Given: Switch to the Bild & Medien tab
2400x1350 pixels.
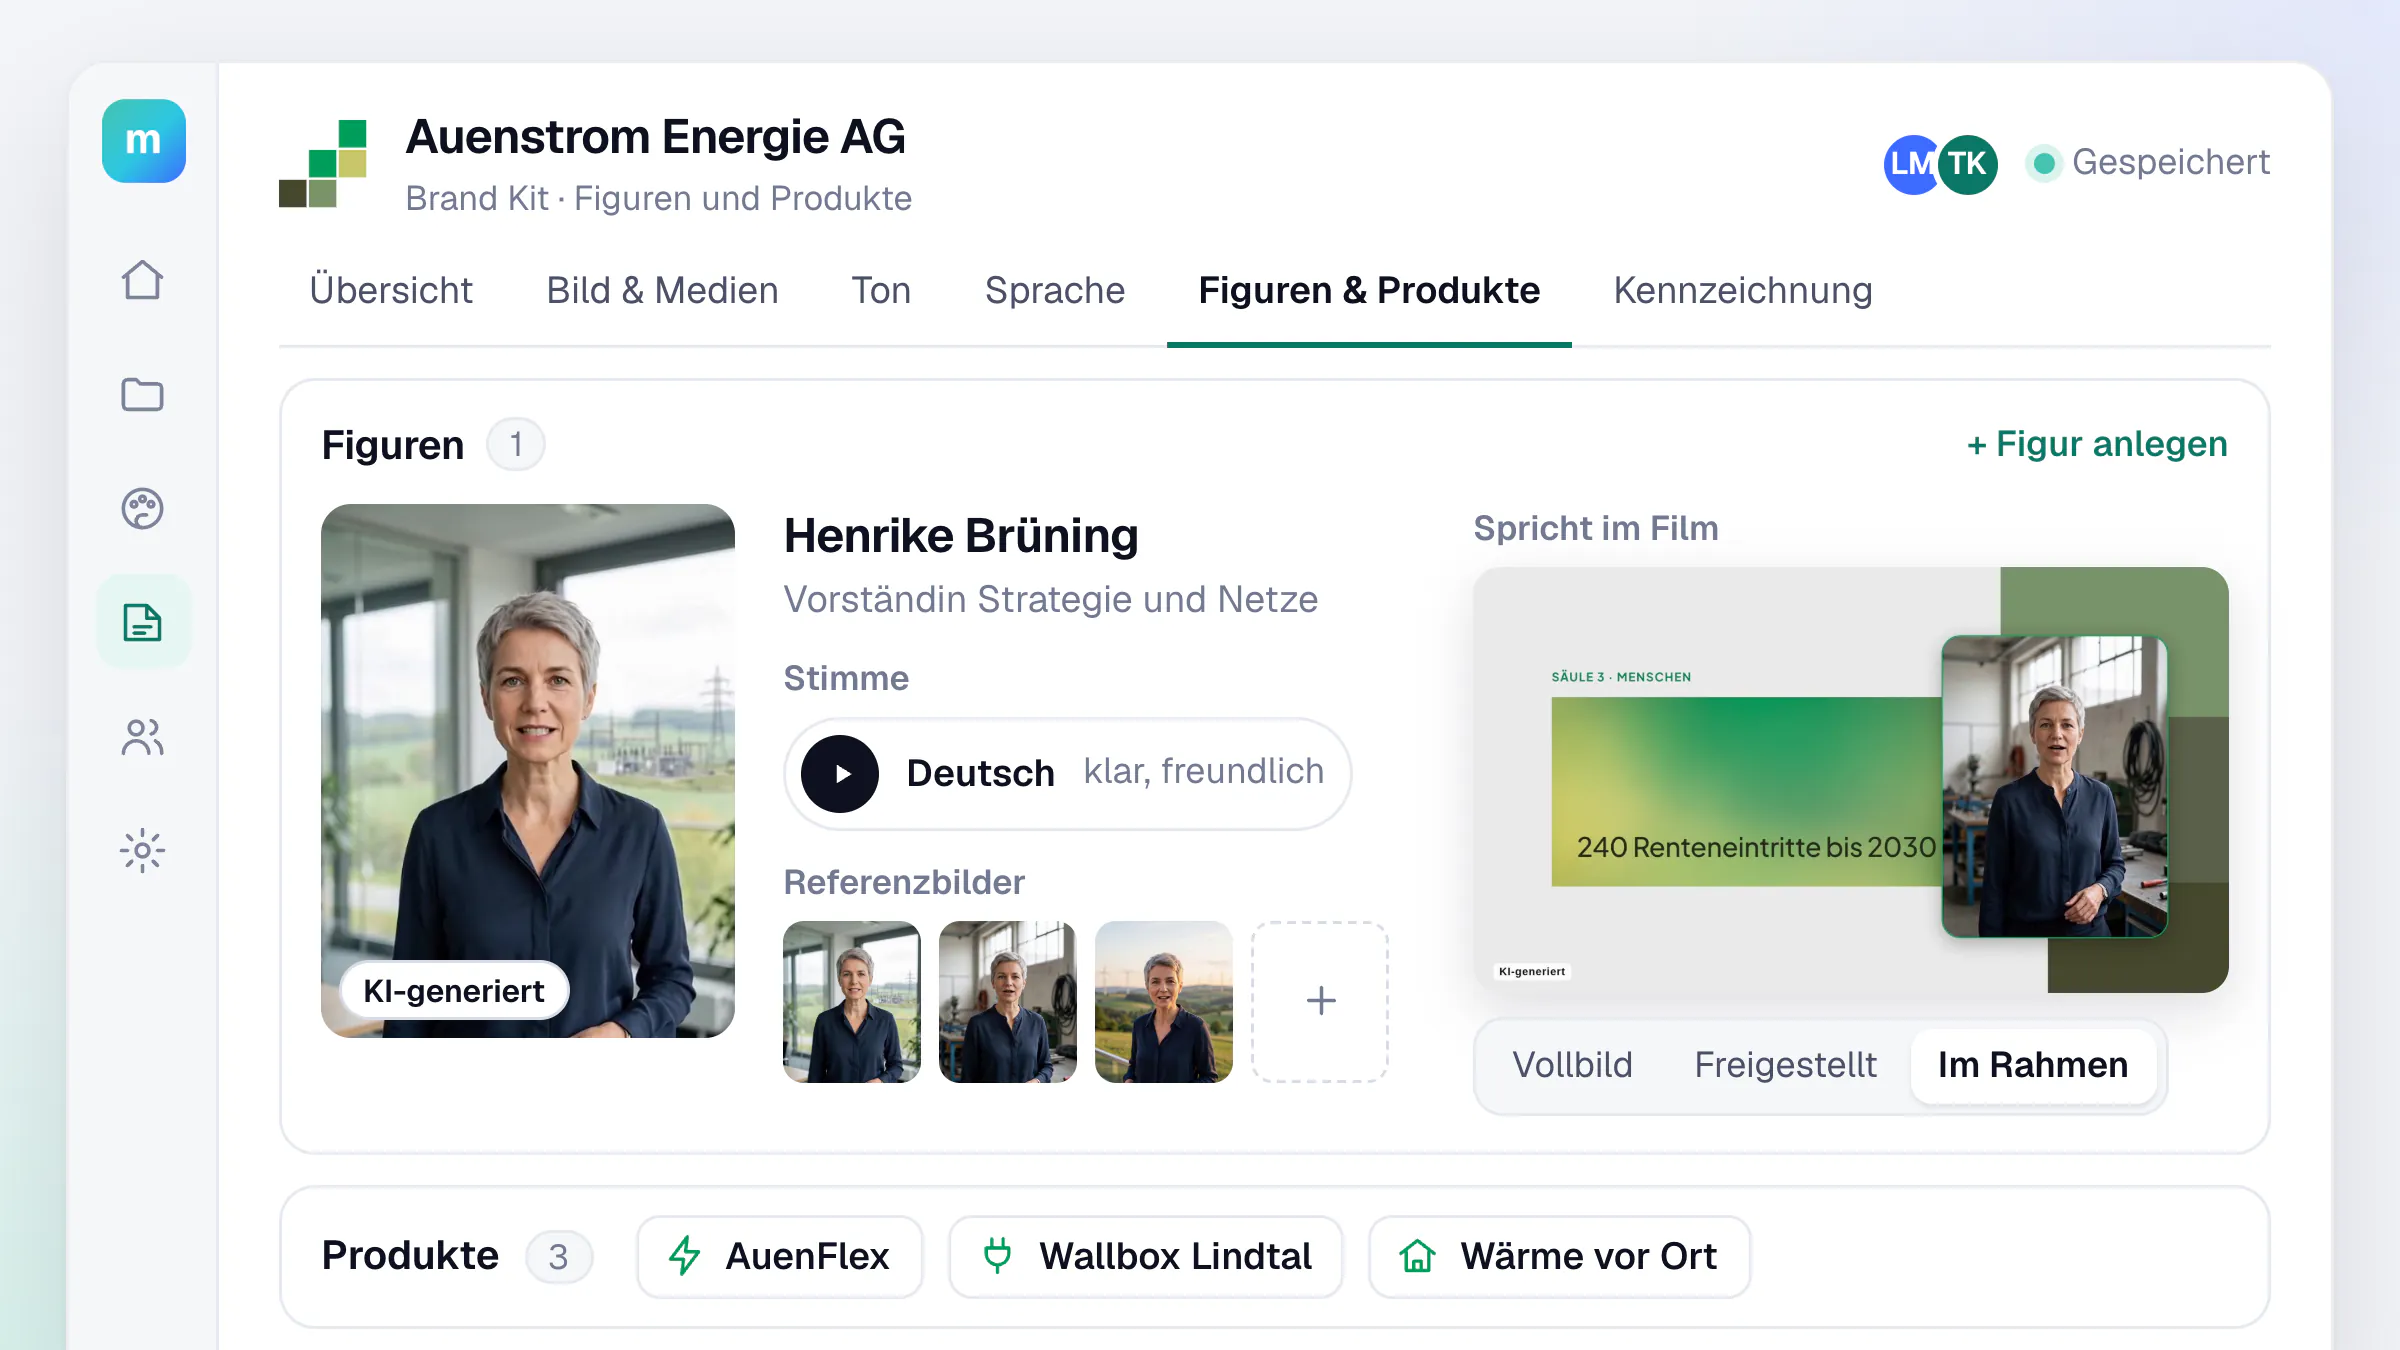Looking at the screenshot, I should tap(662, 290).
